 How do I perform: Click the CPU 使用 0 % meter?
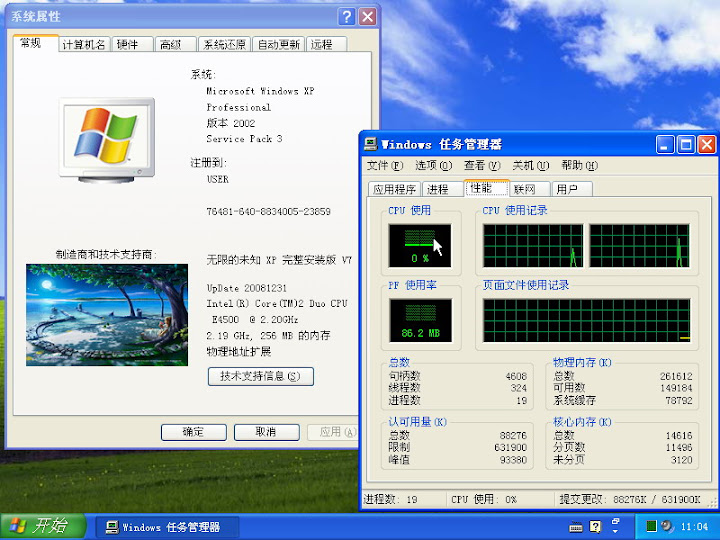[420, 246]
